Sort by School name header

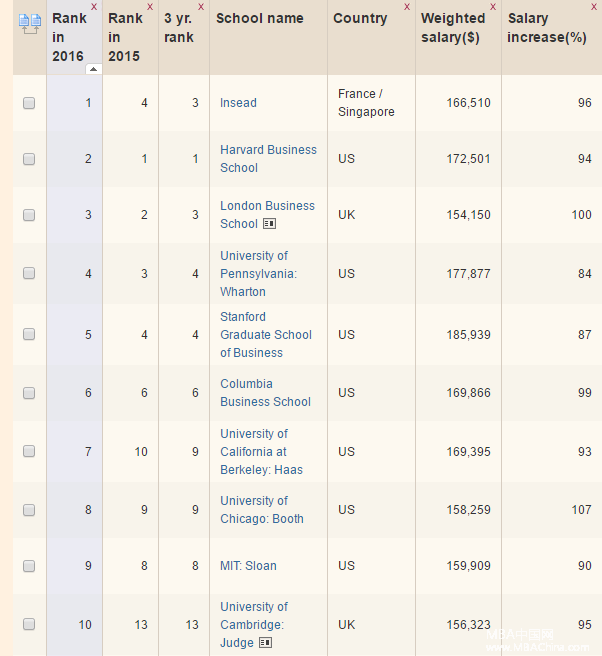coord(260,18)
